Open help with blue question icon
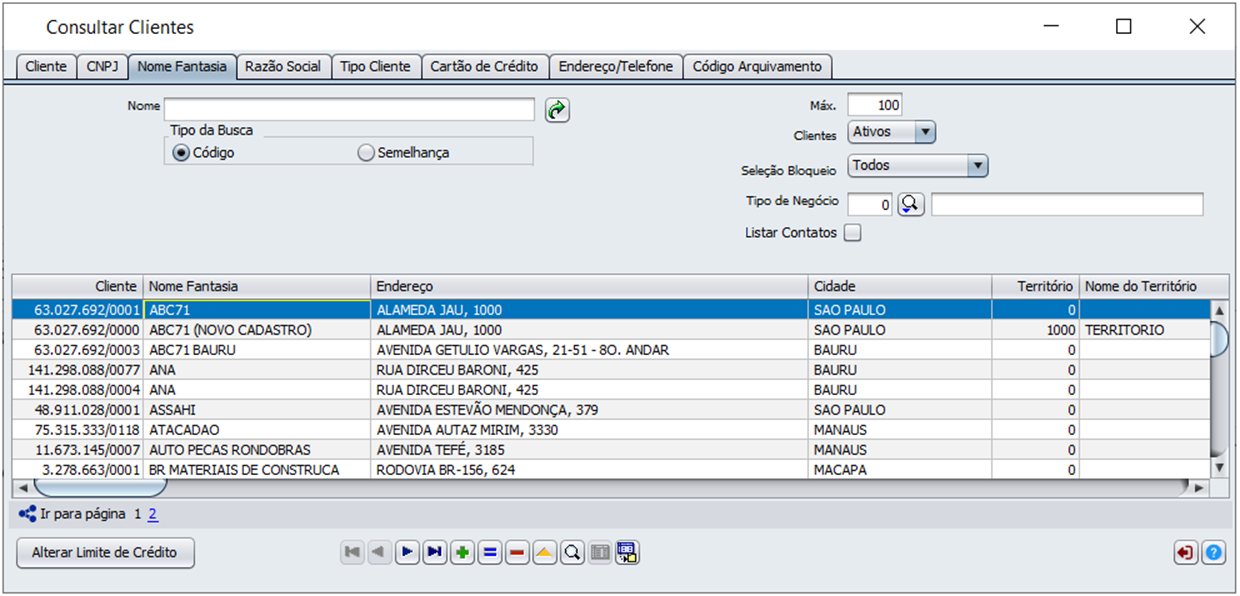 click(x=1214, y=552)
